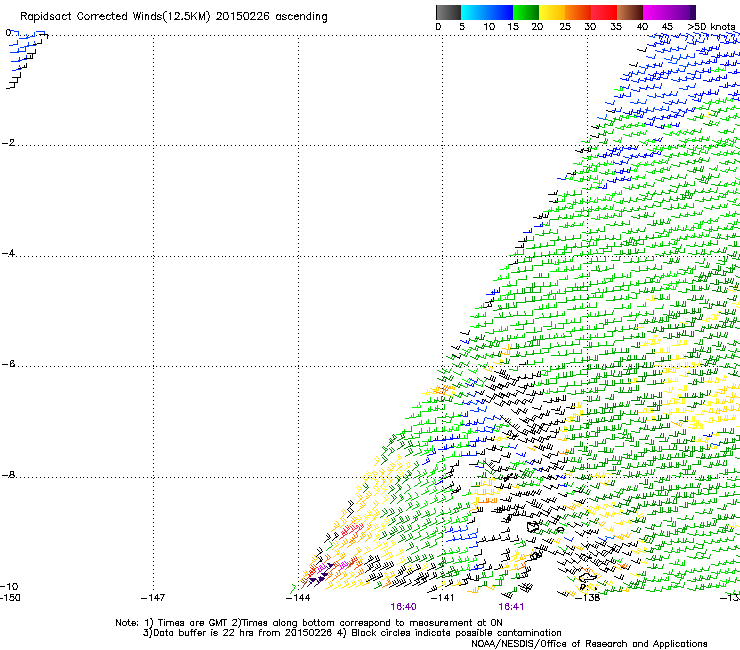Click the NOAA/NESDIS credit line
Viewport: 740px width, 650px height.
pyautogui.click(x=589, y=644)
